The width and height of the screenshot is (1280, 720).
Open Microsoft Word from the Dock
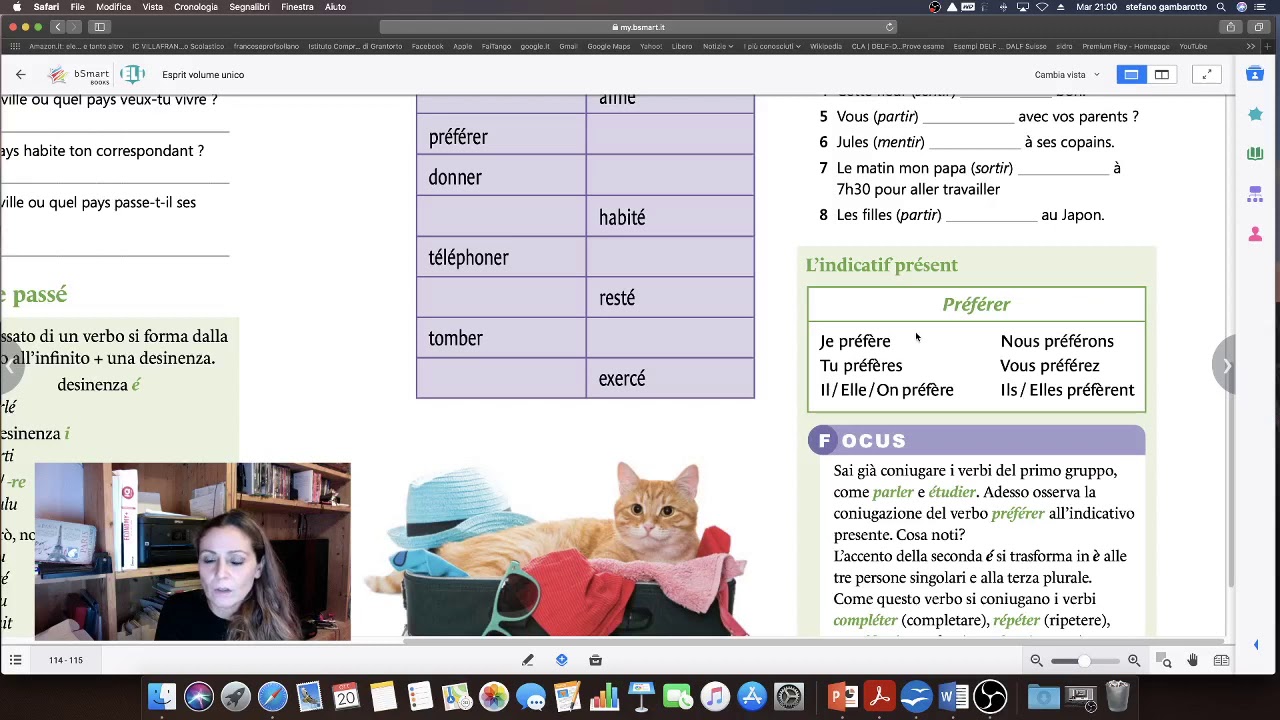[x=954, y=696]
